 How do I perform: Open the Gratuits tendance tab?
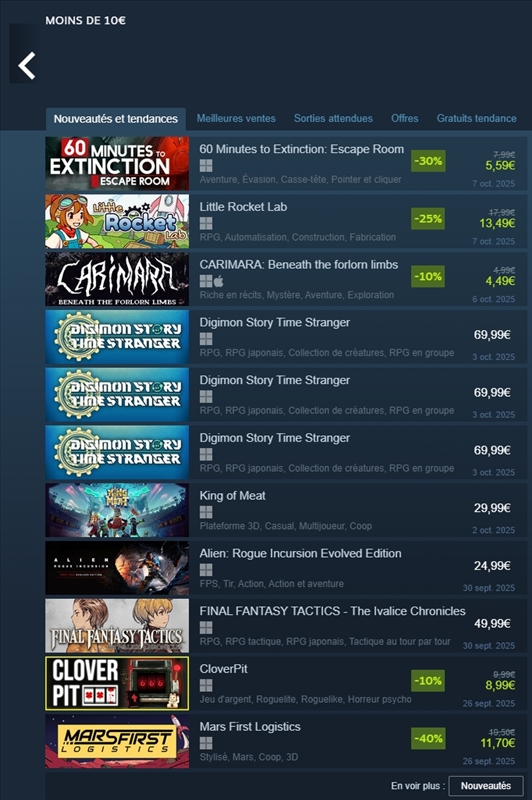click(476, 118)
